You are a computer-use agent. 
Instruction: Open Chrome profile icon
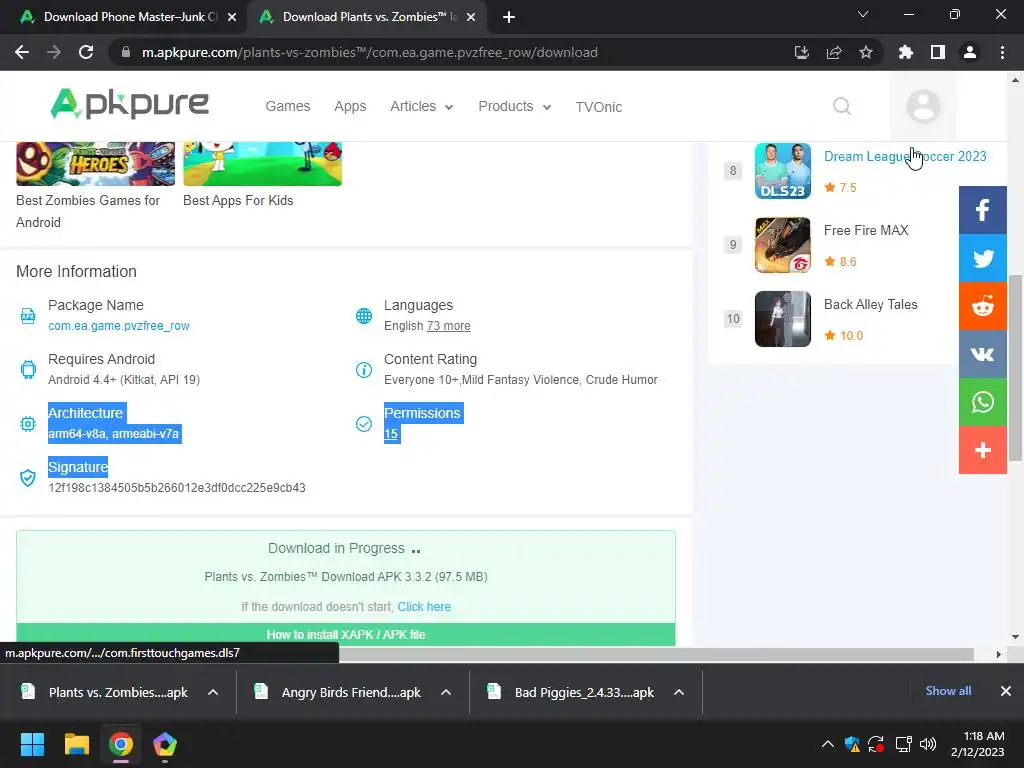pyautogui.click(x=970, y=52)
